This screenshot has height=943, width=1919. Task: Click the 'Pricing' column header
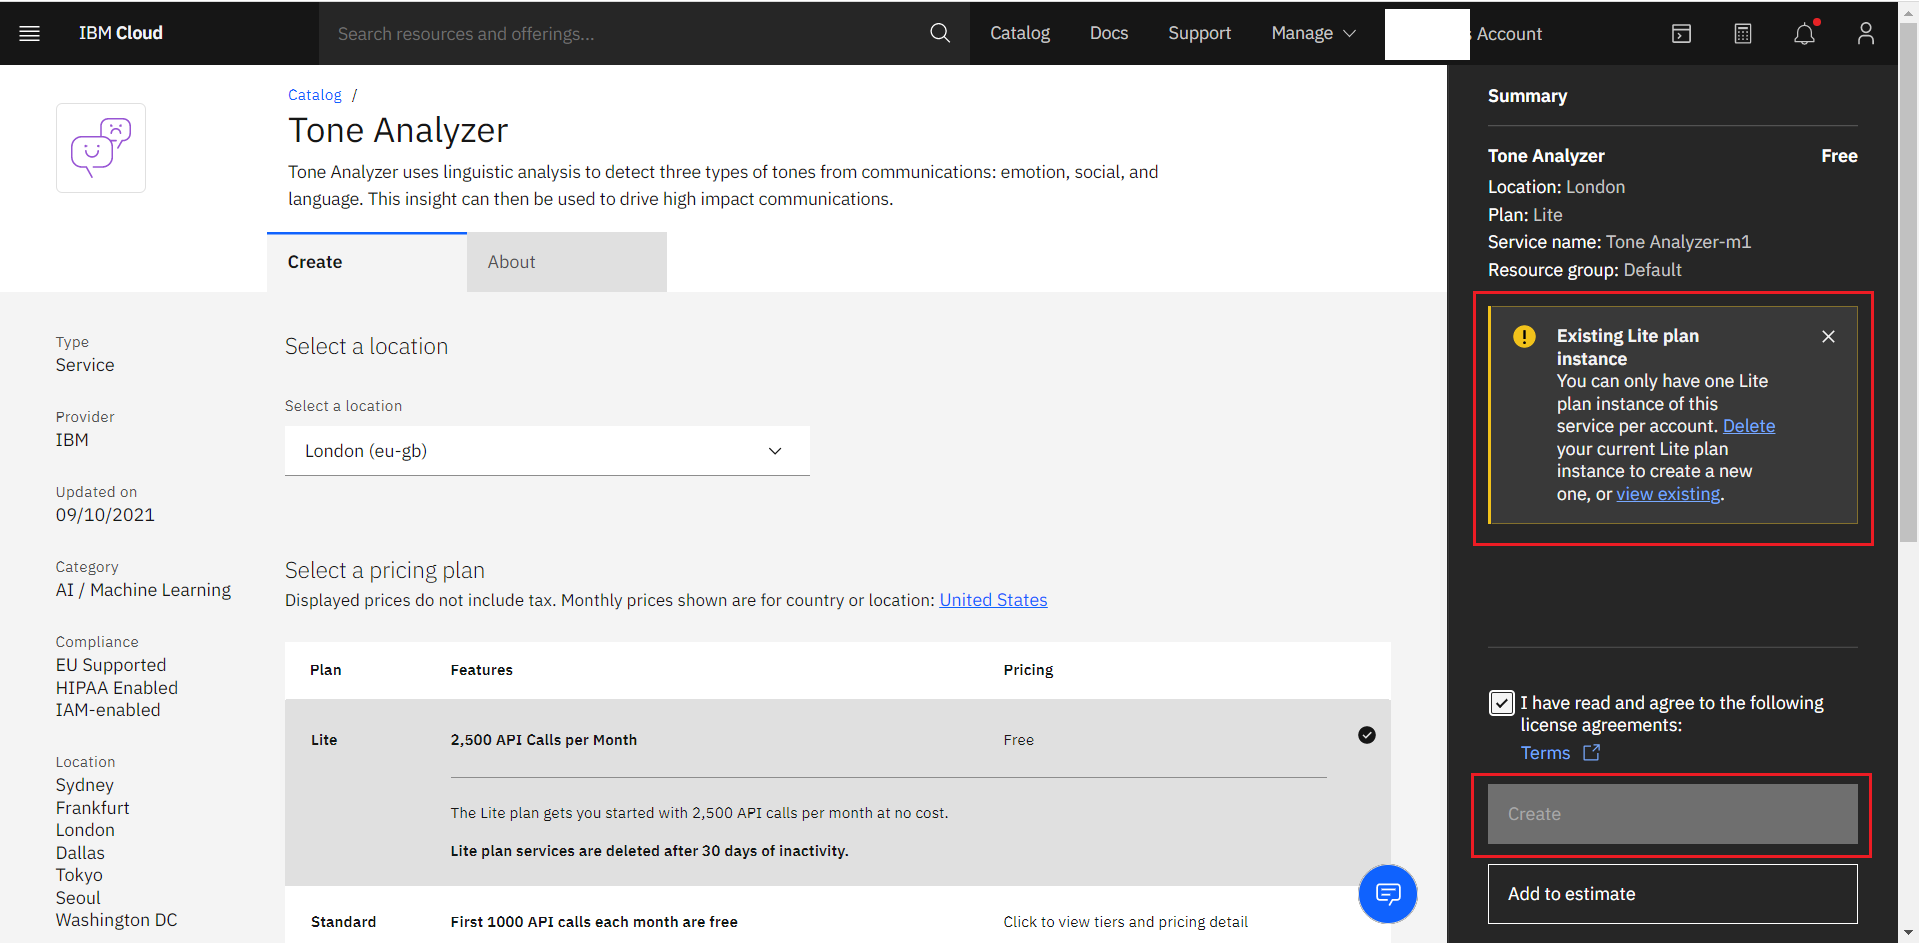click(x=1028, y=670)
